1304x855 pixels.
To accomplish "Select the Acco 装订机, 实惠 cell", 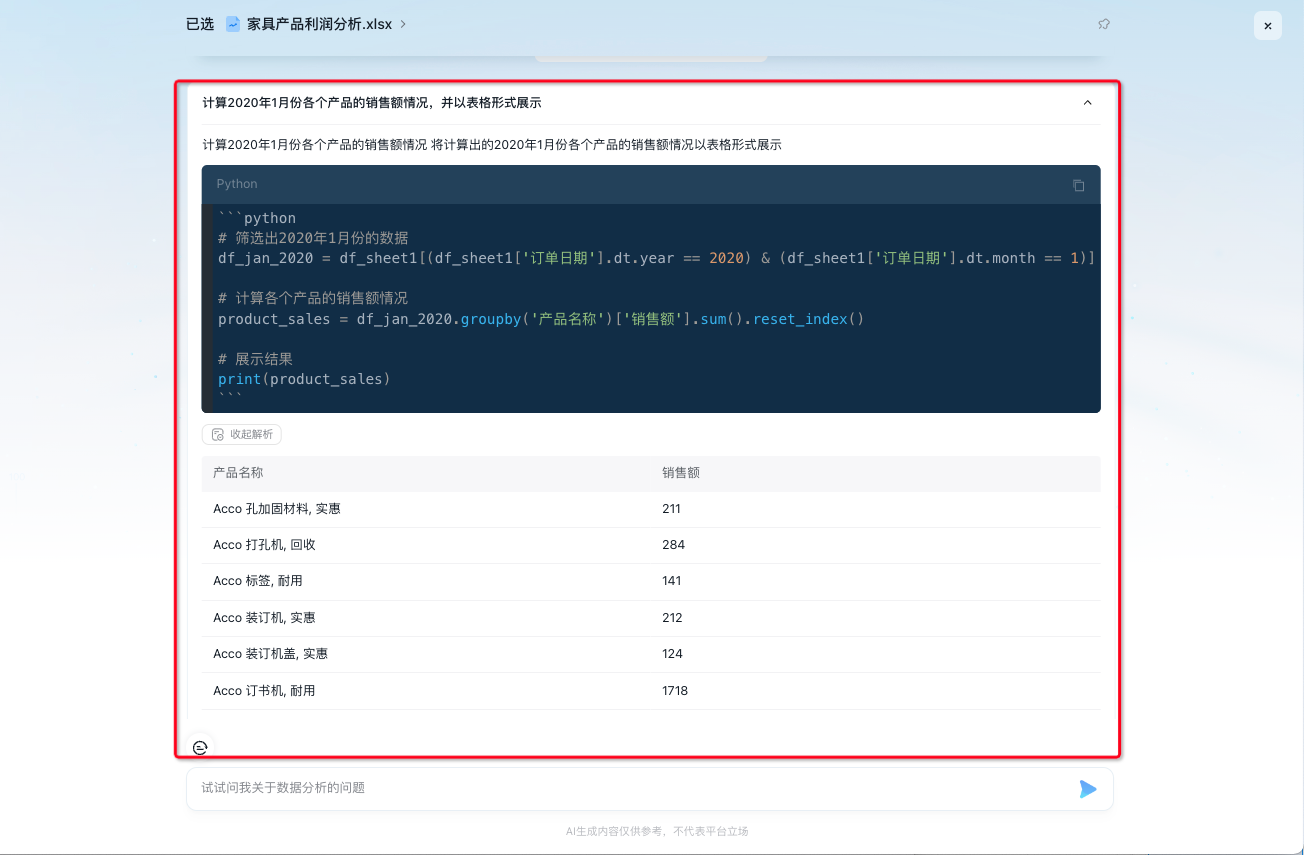I will point(264,618).
